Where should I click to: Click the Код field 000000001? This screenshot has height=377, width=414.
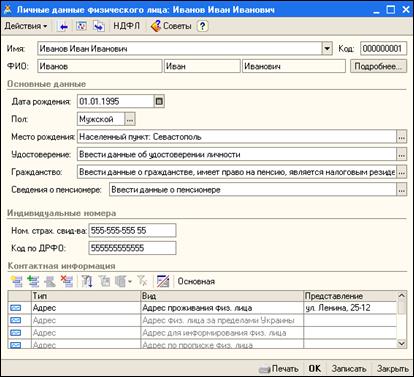click(383, 49)
